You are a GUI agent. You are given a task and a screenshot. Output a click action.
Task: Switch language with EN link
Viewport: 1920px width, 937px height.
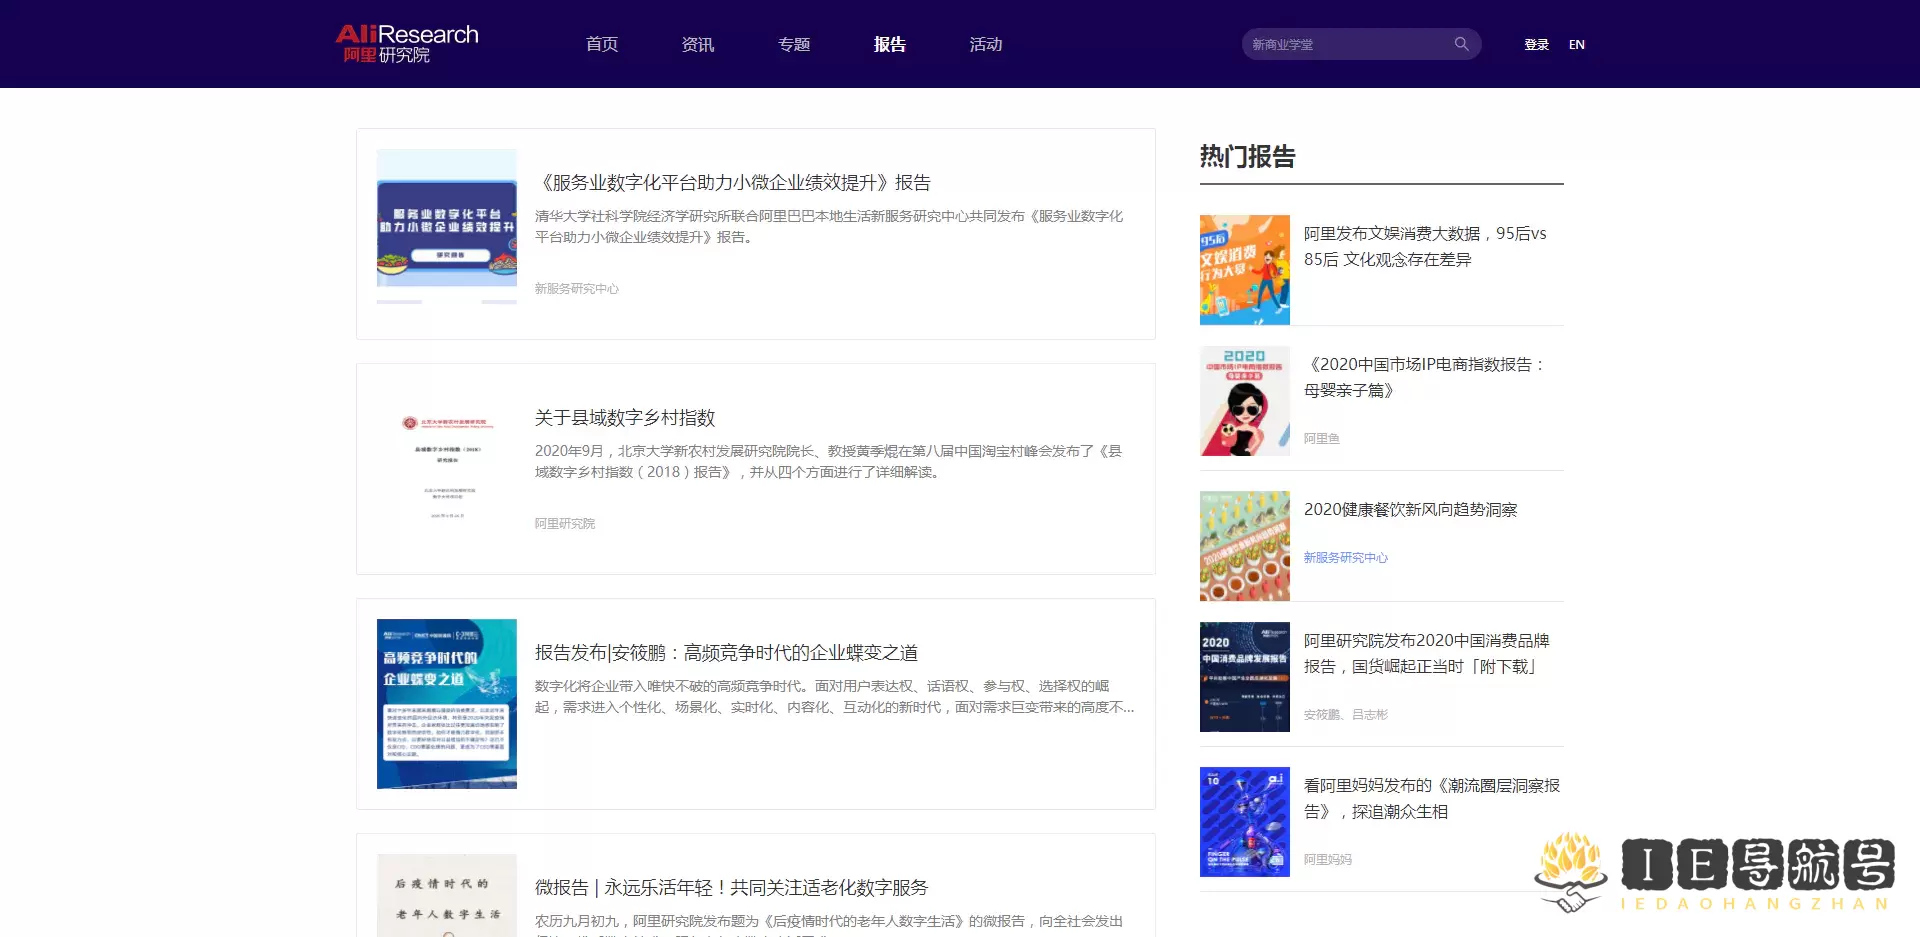point(1577,44)
